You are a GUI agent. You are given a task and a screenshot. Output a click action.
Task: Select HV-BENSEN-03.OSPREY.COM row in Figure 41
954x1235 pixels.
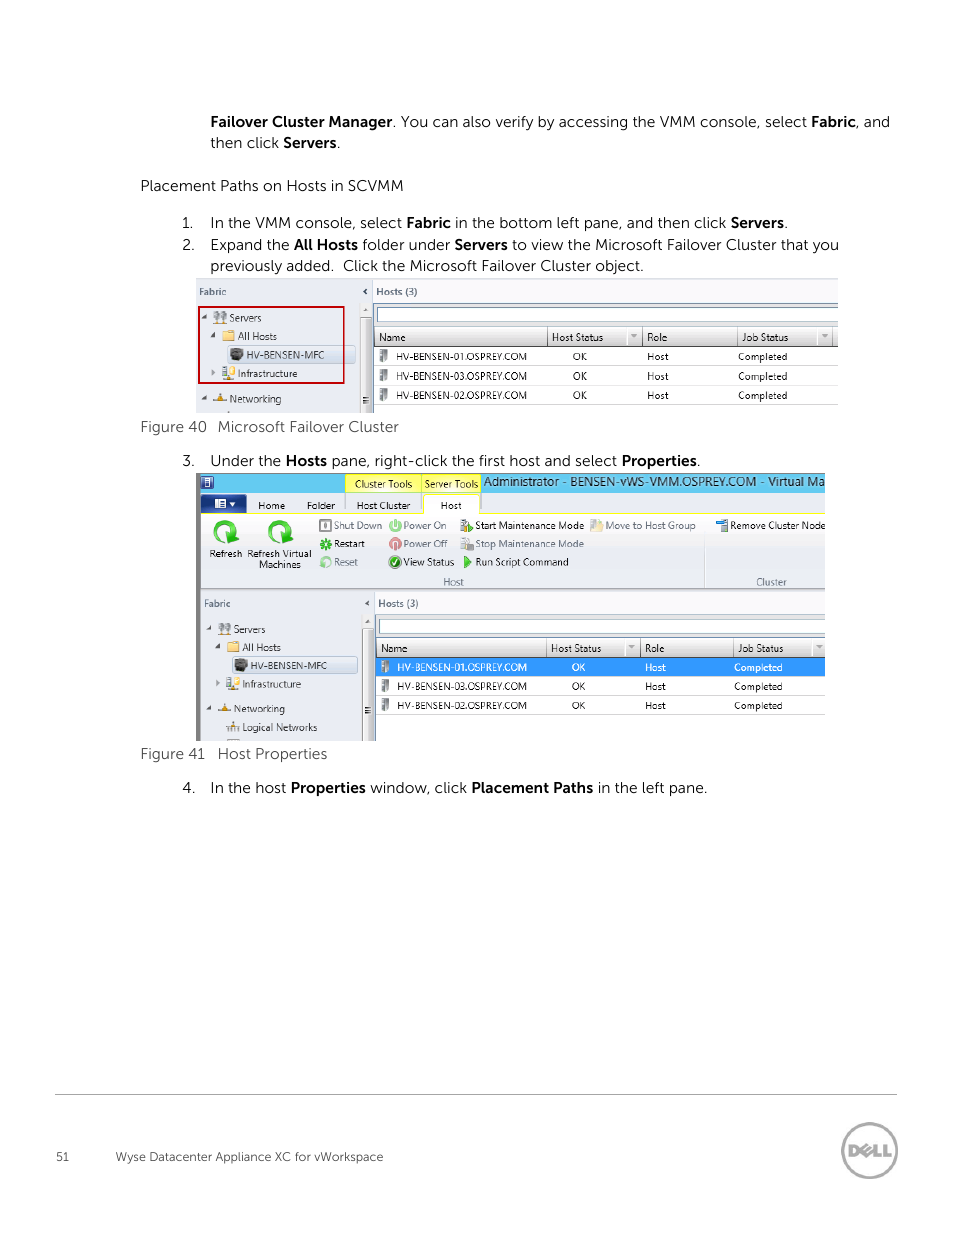(600, 686)
